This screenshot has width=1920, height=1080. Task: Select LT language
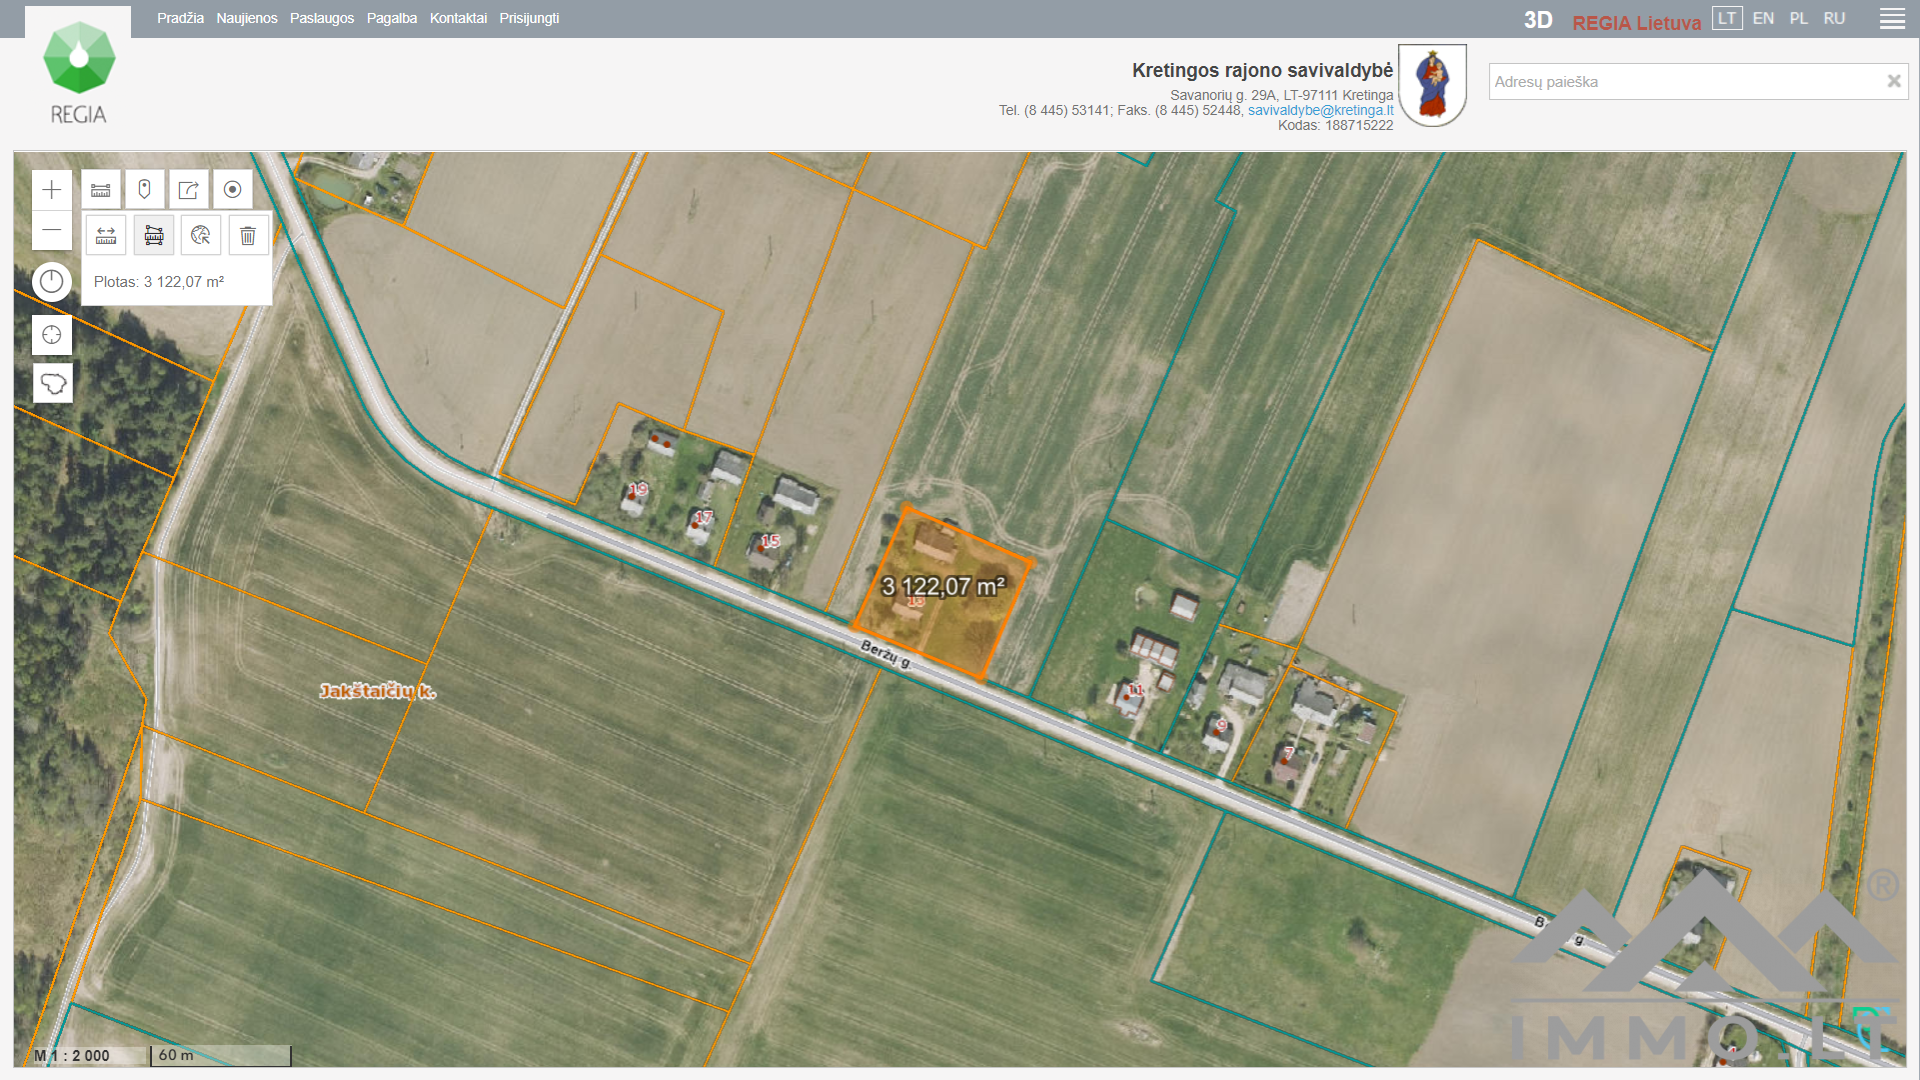pos(1727,18)
